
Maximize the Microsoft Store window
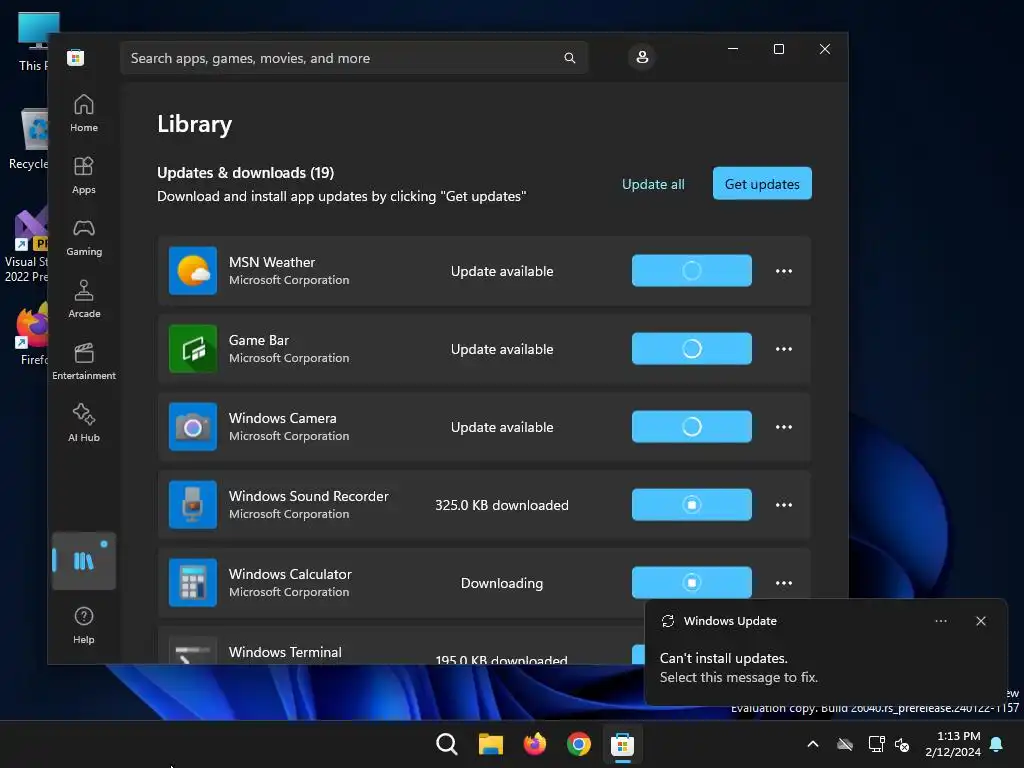778,49
